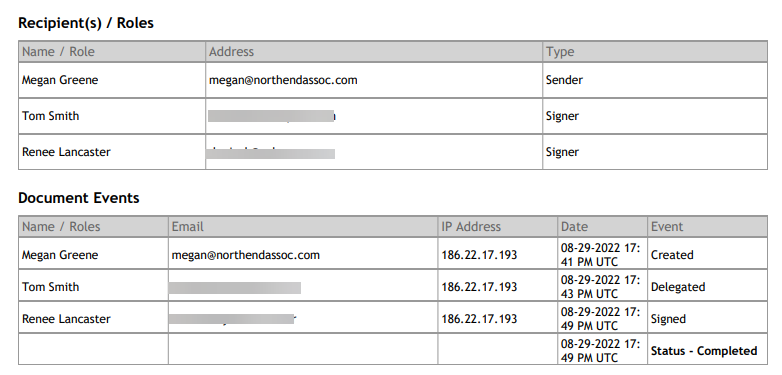Click the Recipient(s) / Roles heading
Screen dimensions: 782x375
[x=86, y=23]
